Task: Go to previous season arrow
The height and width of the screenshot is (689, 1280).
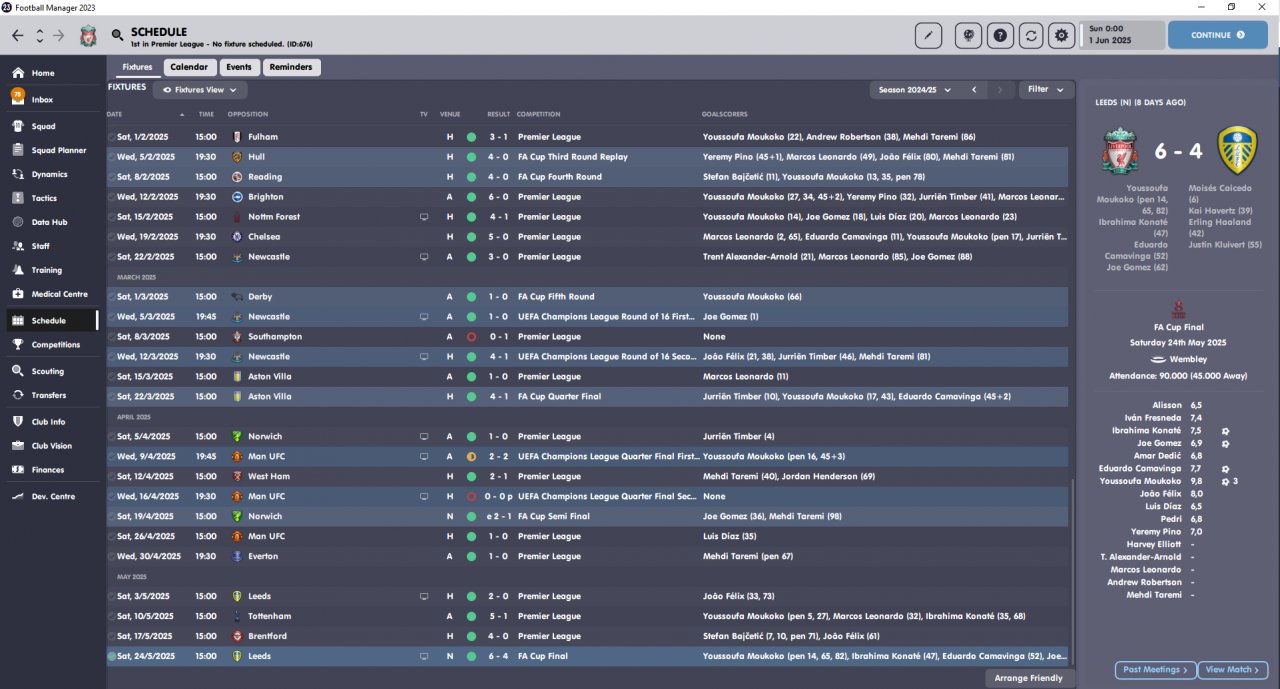Action: point(974,90)
